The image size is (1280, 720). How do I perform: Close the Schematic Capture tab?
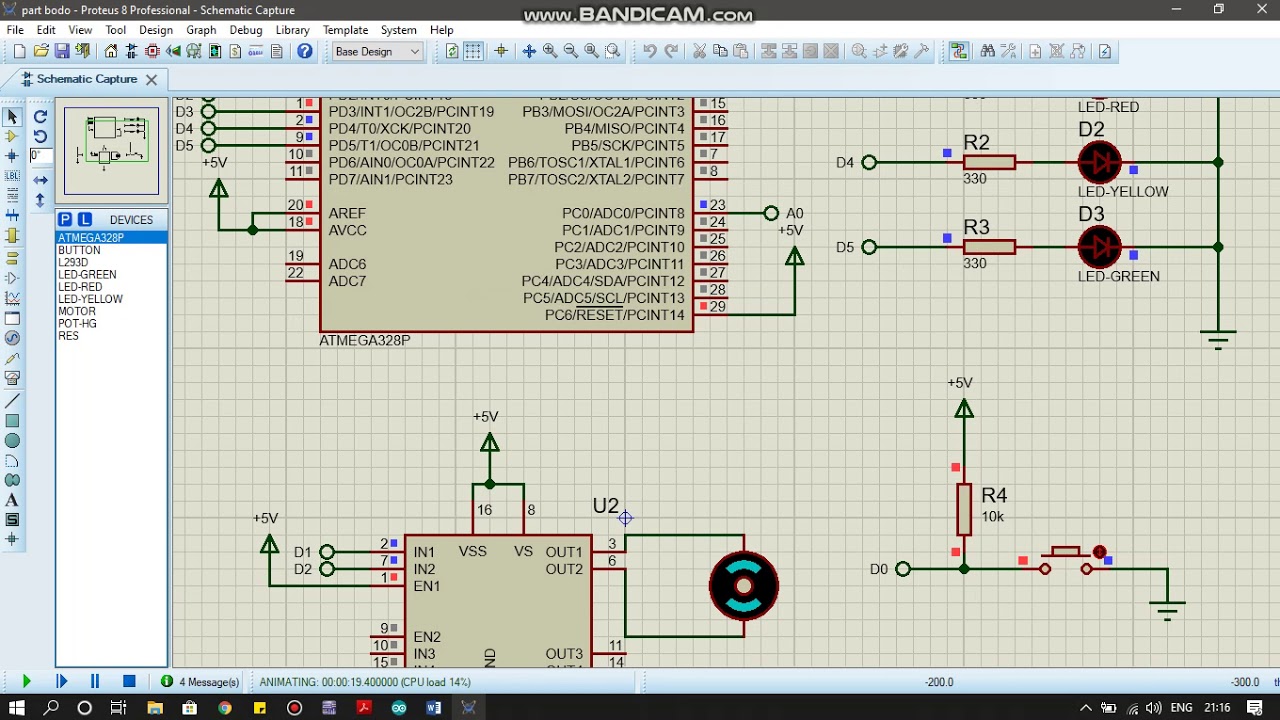(151, 79)
